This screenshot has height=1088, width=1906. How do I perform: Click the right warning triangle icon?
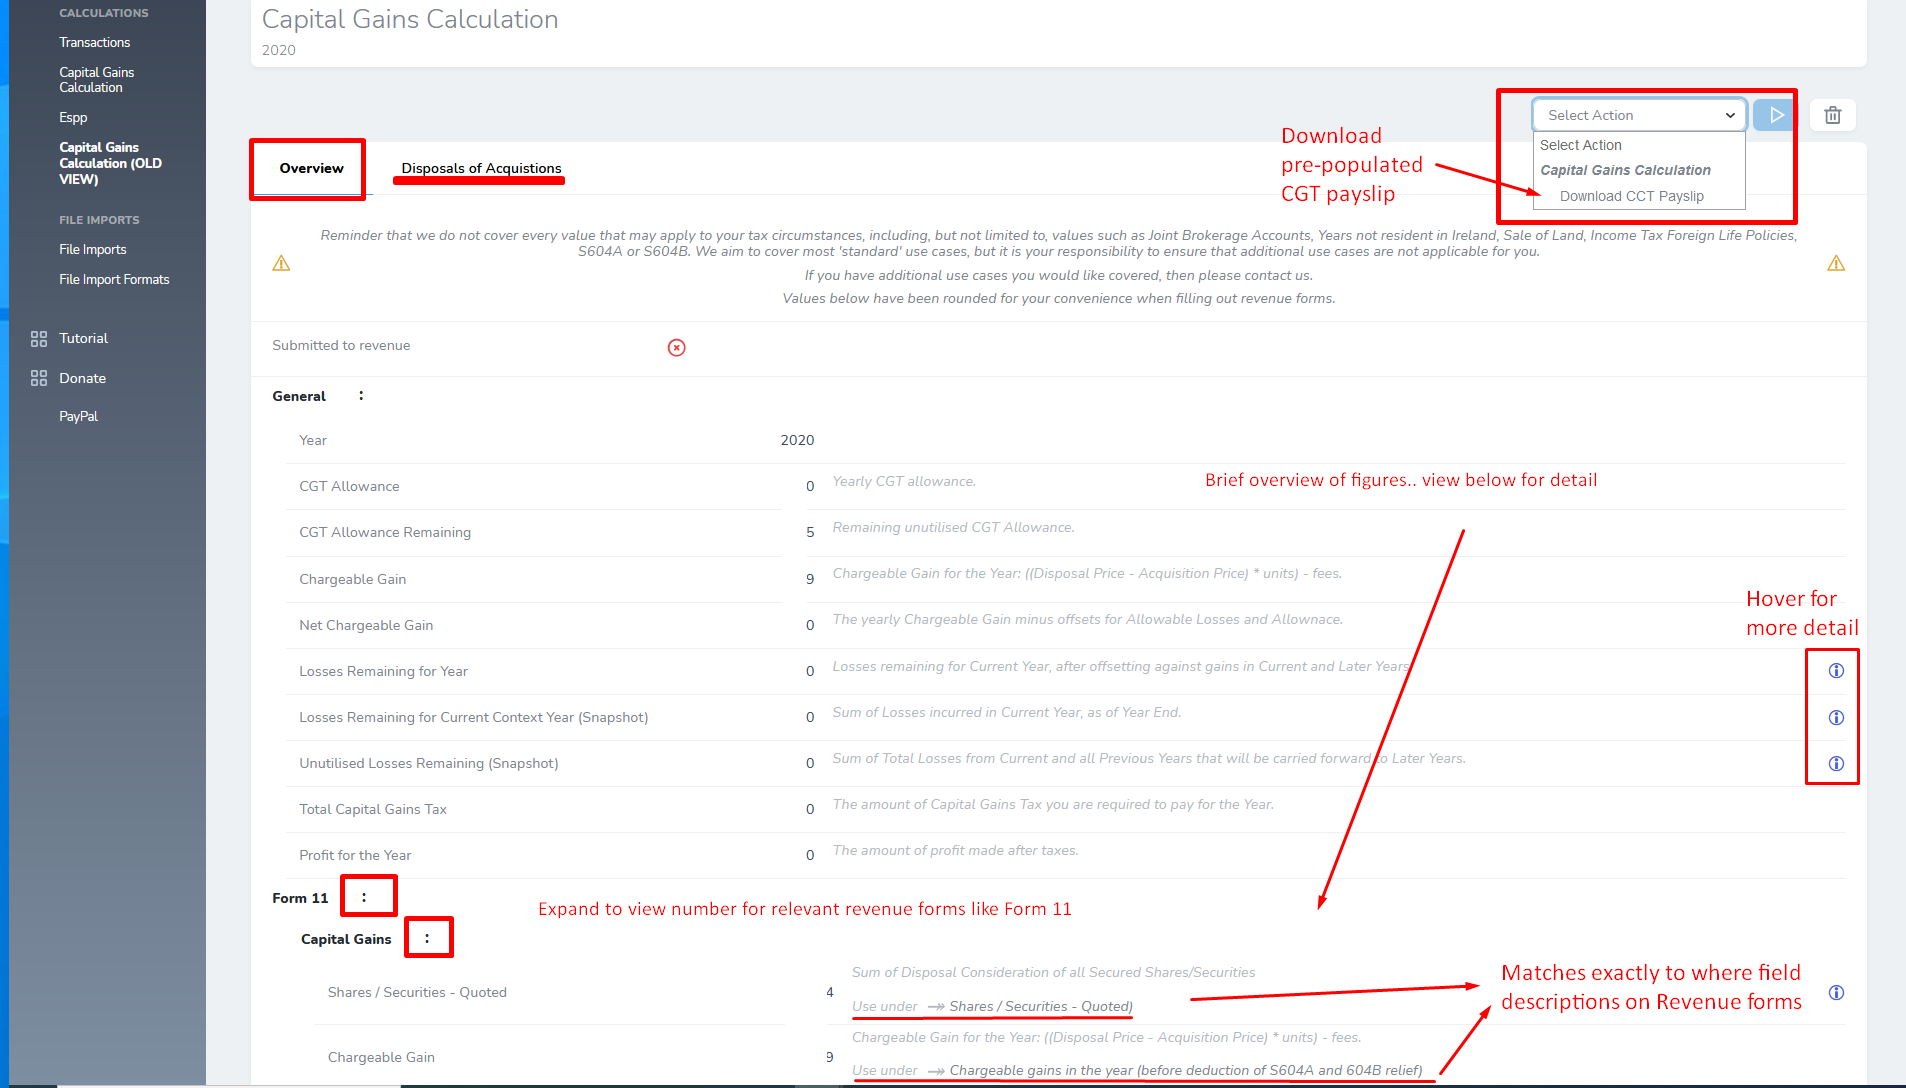(1836, 263)
